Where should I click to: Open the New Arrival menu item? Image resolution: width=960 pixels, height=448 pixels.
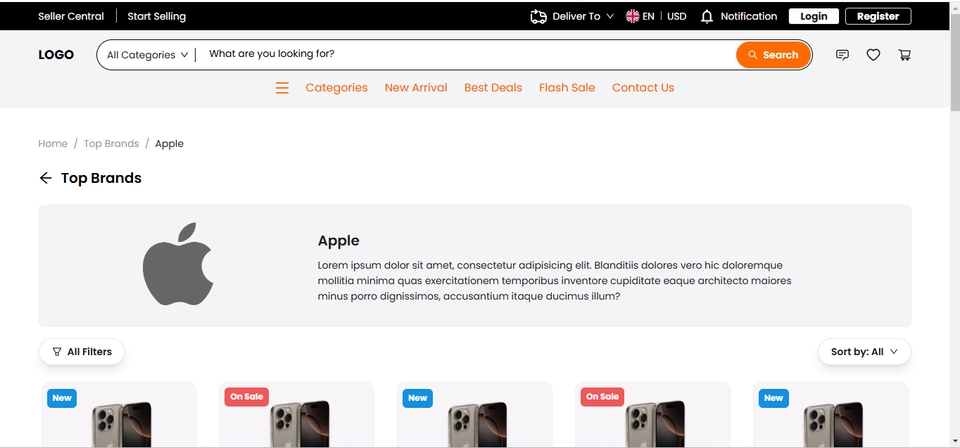pos(416,88)
